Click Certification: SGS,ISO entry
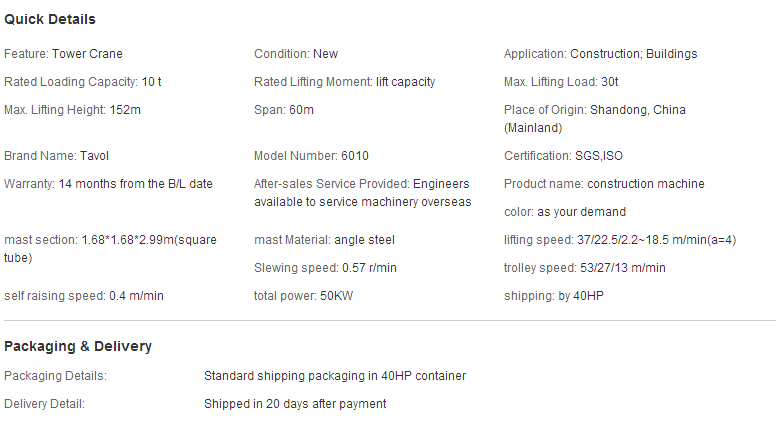The height and width of the screenshot is (425, 781). pyautogui.click(x=563, y=156)
